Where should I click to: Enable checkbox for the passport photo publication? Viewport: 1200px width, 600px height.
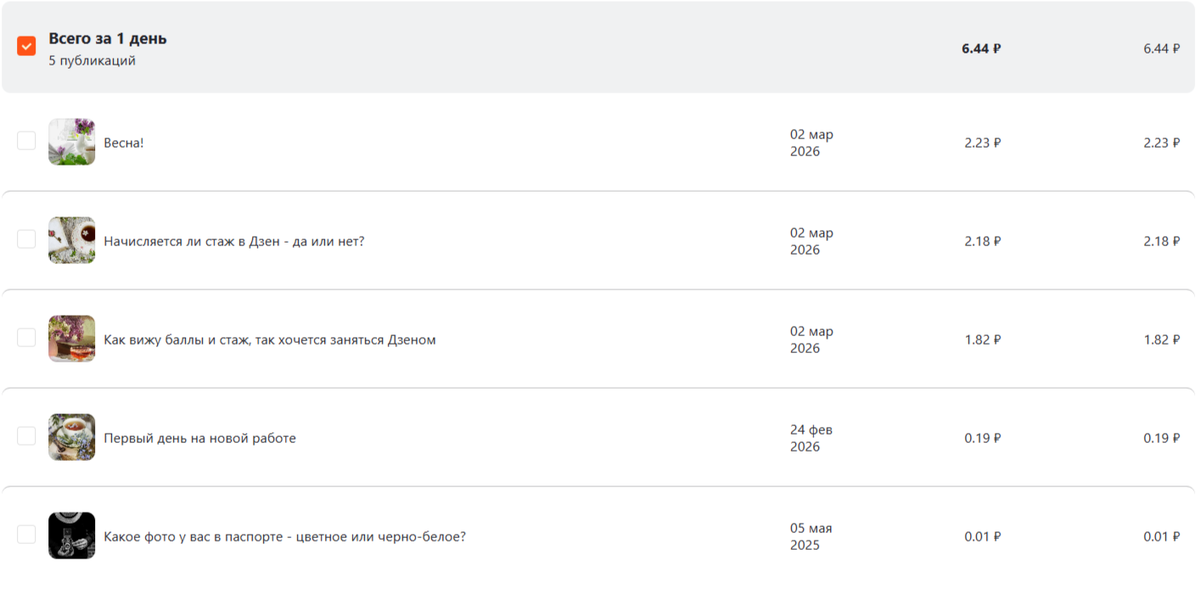[27, 535]
